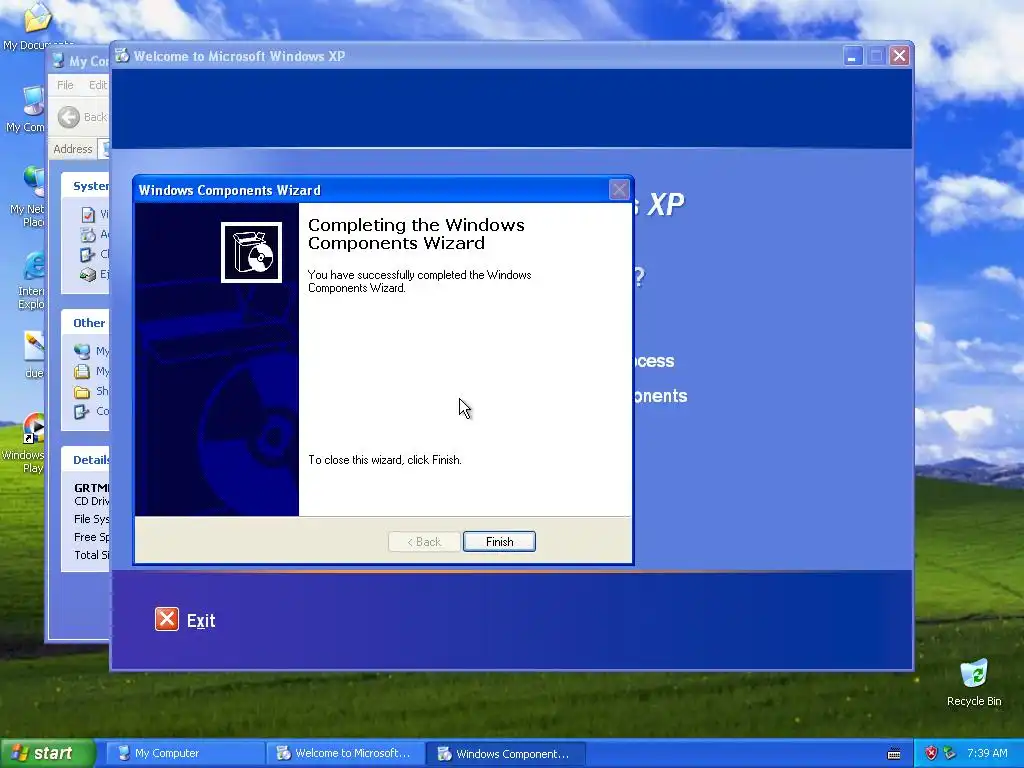The image size is (1024, 768).
Task: Click the My Computer window title bar icon
Action: 59,61
